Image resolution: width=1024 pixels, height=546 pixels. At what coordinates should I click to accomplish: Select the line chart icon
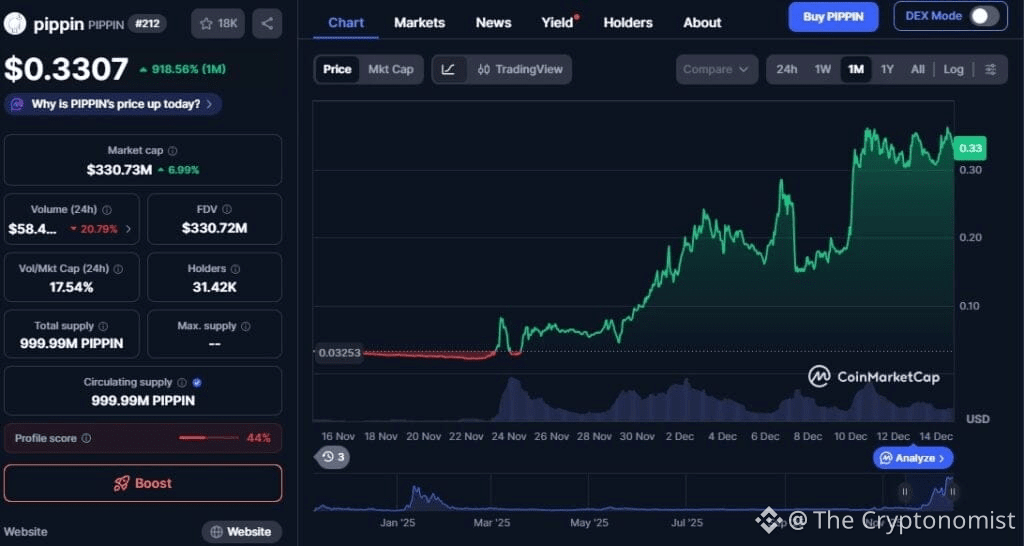(x=449, y=69)
